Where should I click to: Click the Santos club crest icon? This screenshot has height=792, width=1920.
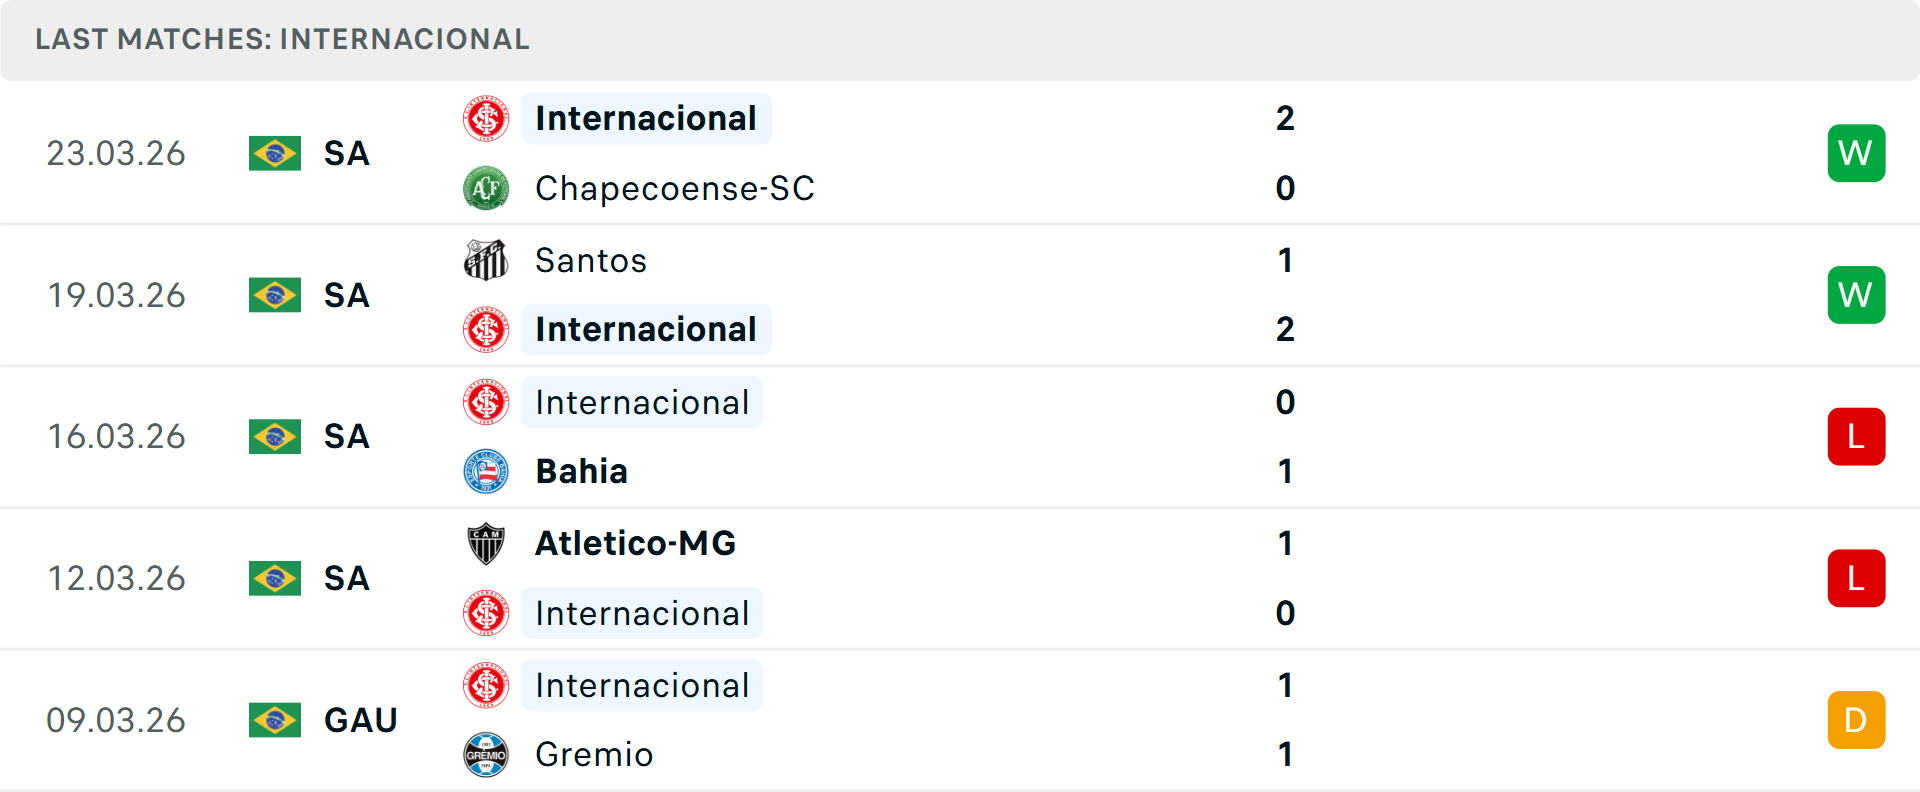[486, 260]
